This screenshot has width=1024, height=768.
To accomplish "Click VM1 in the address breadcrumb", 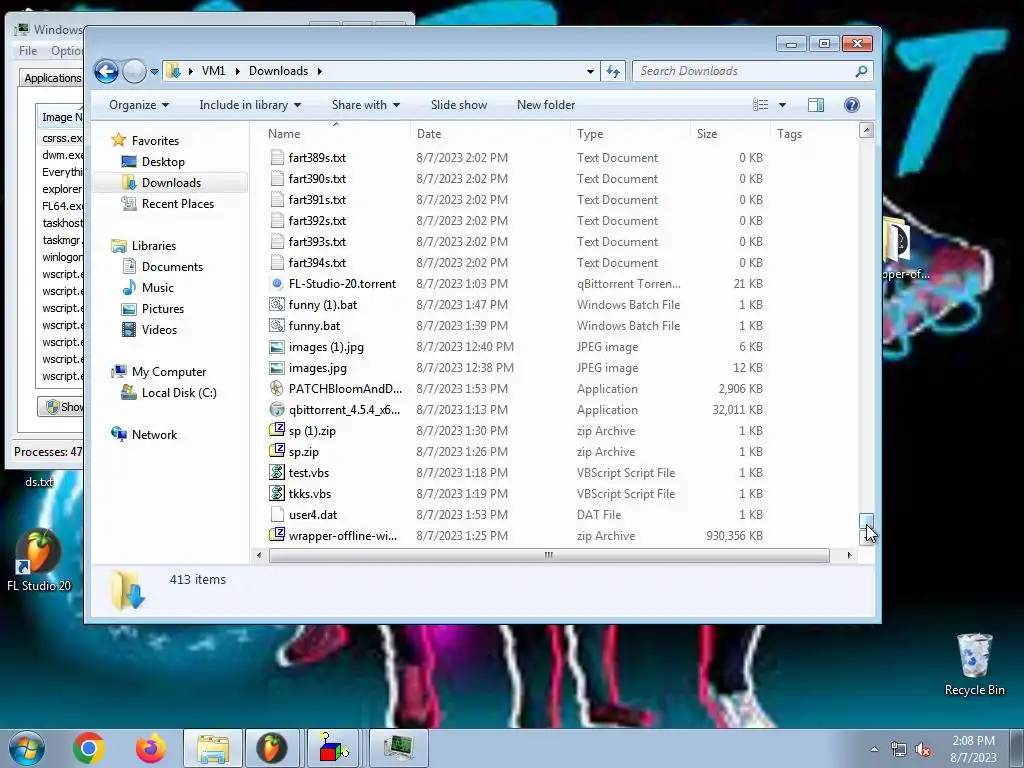I will (214, 71).
